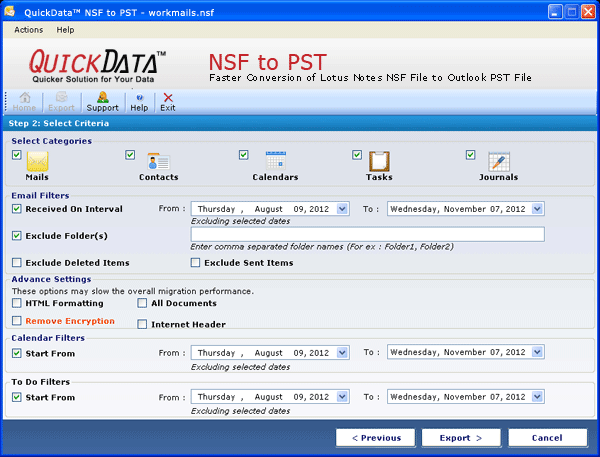This screenshot has height=457, width=600.
Task: Enable HTML Formatting option
Action: pos(16,303)
